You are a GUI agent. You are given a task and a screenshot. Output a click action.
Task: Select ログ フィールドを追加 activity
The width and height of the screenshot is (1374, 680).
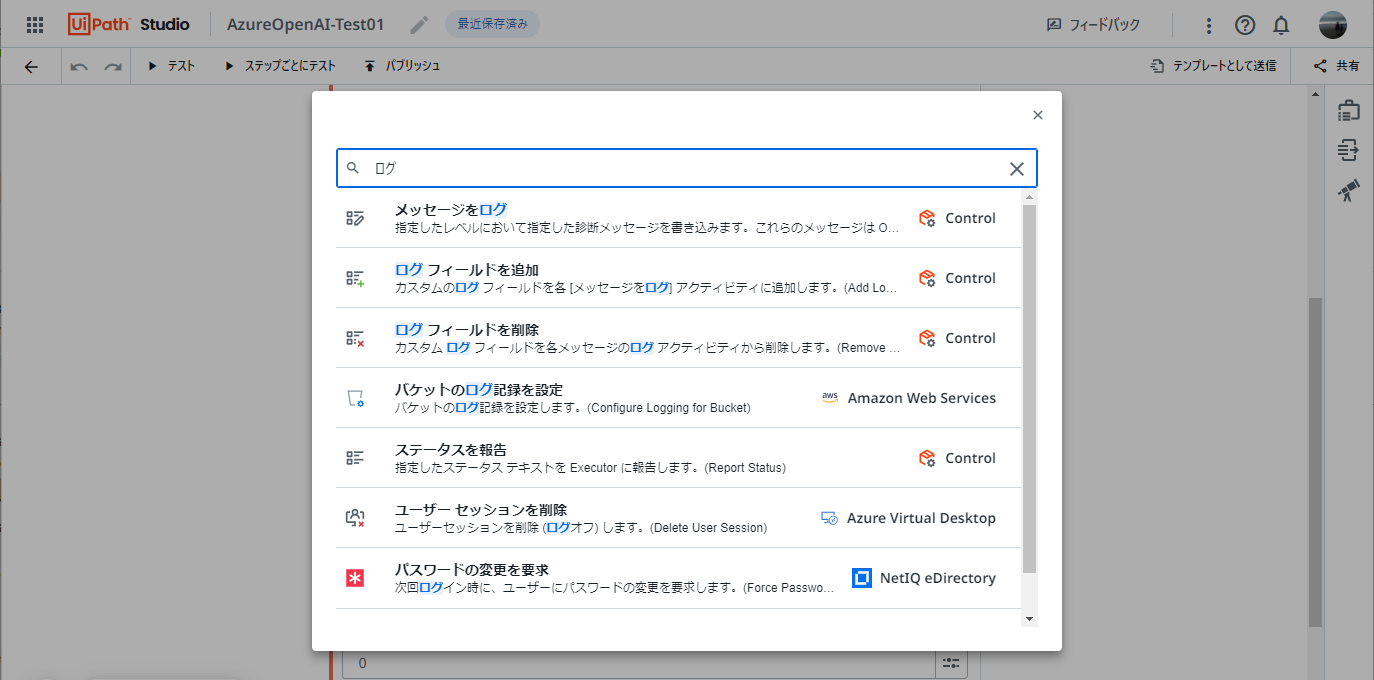679,278
